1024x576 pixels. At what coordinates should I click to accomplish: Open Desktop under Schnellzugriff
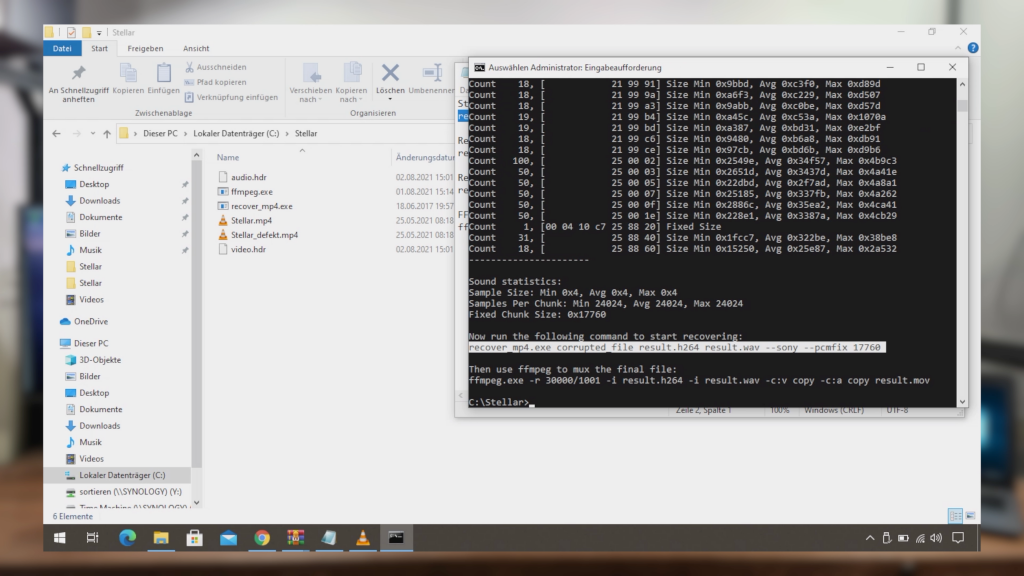pos(94,184)
